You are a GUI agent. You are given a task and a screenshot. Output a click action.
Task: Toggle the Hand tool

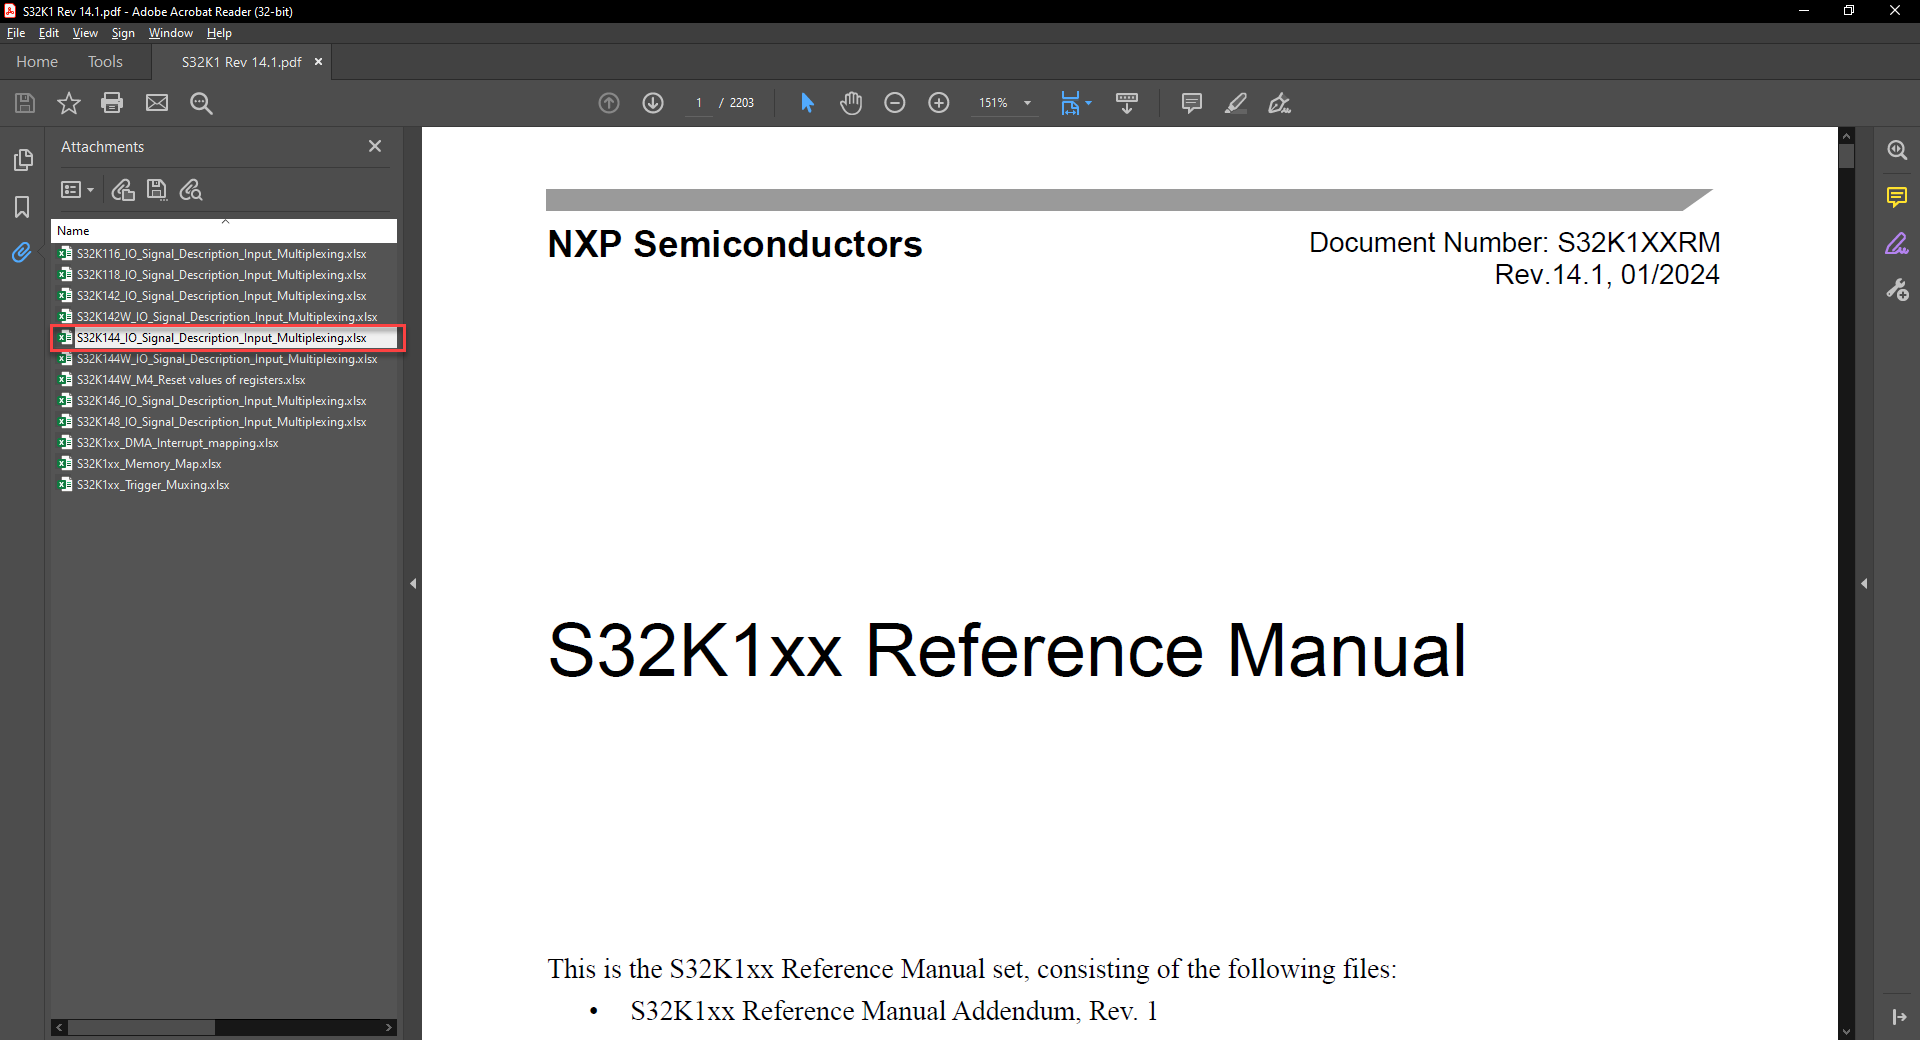851,102
